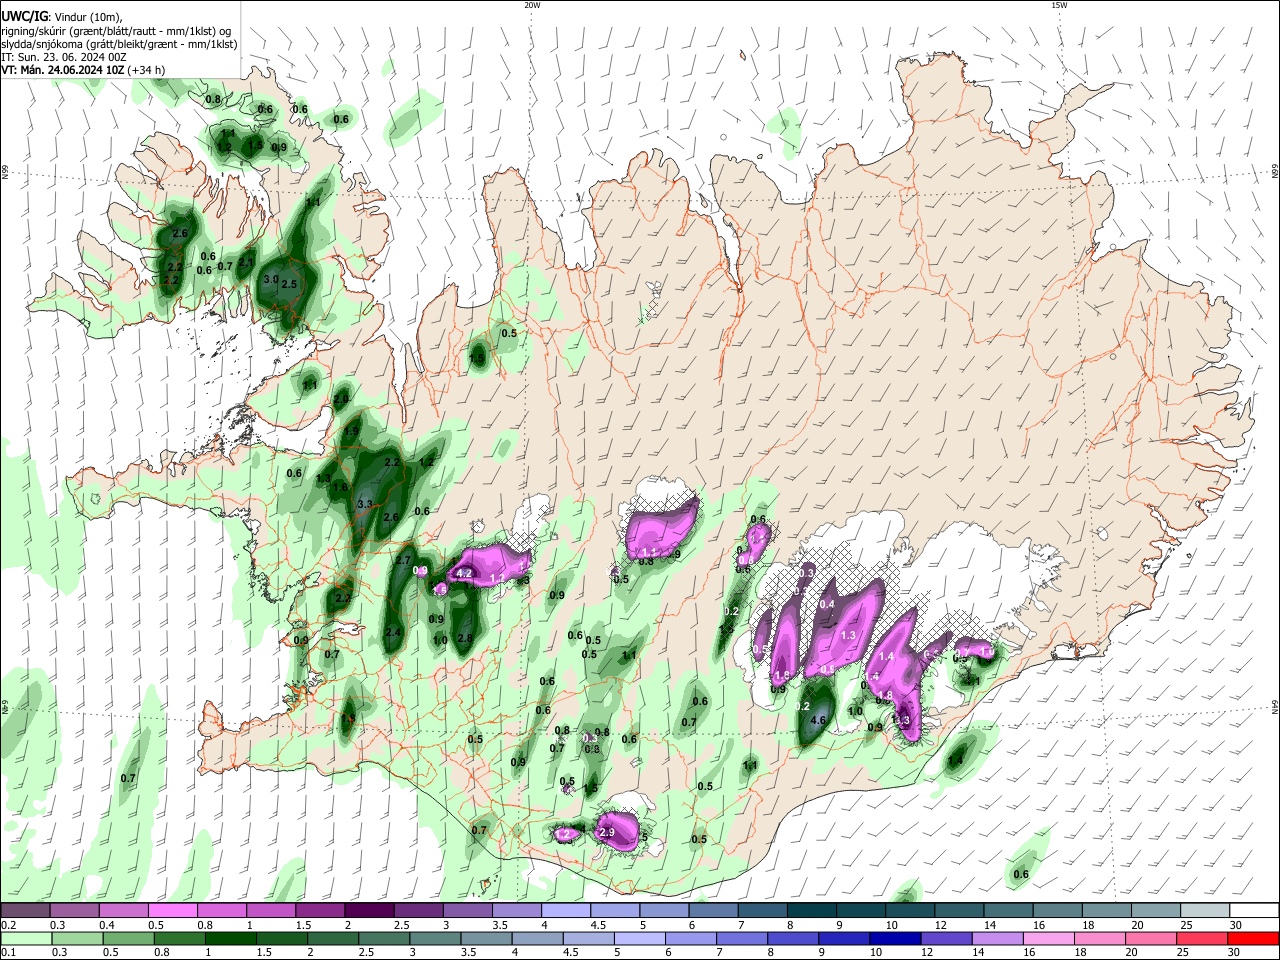Click the 2.5 rainfall value in Westfjords
The image size is (1280, 960).
pos(290,284)
